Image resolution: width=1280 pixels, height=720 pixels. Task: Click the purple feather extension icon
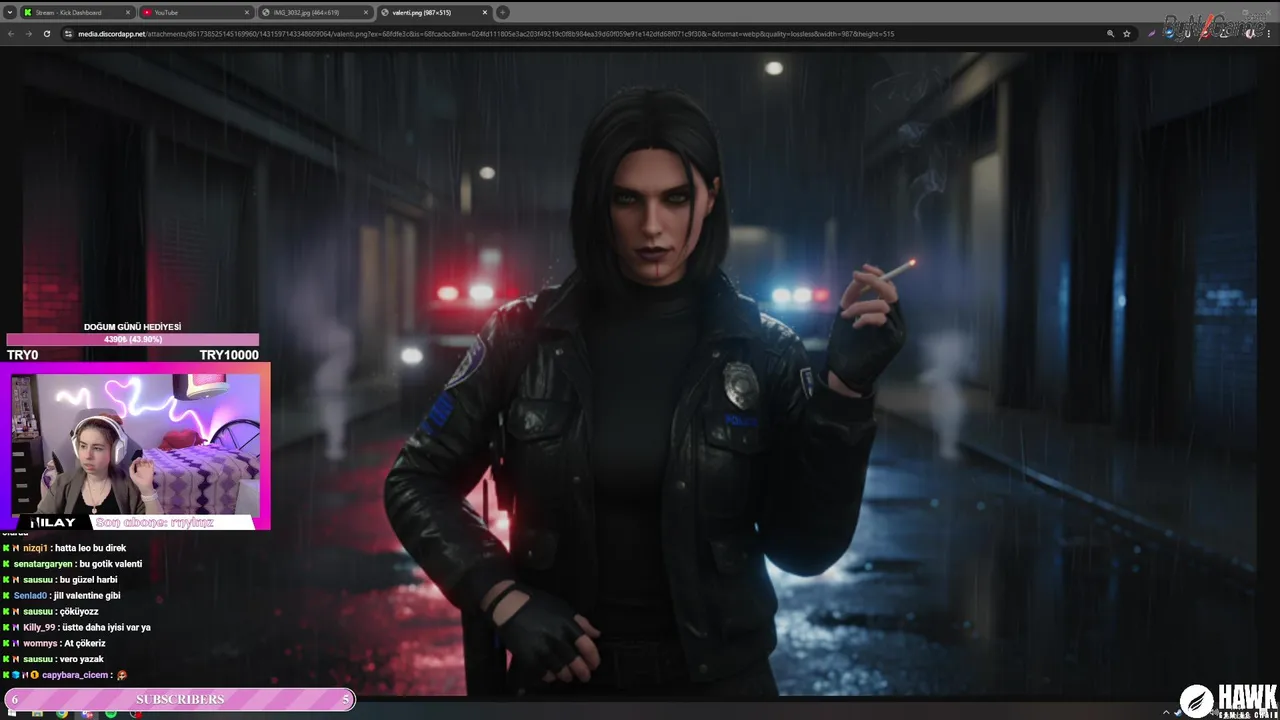click(1152, 34)
